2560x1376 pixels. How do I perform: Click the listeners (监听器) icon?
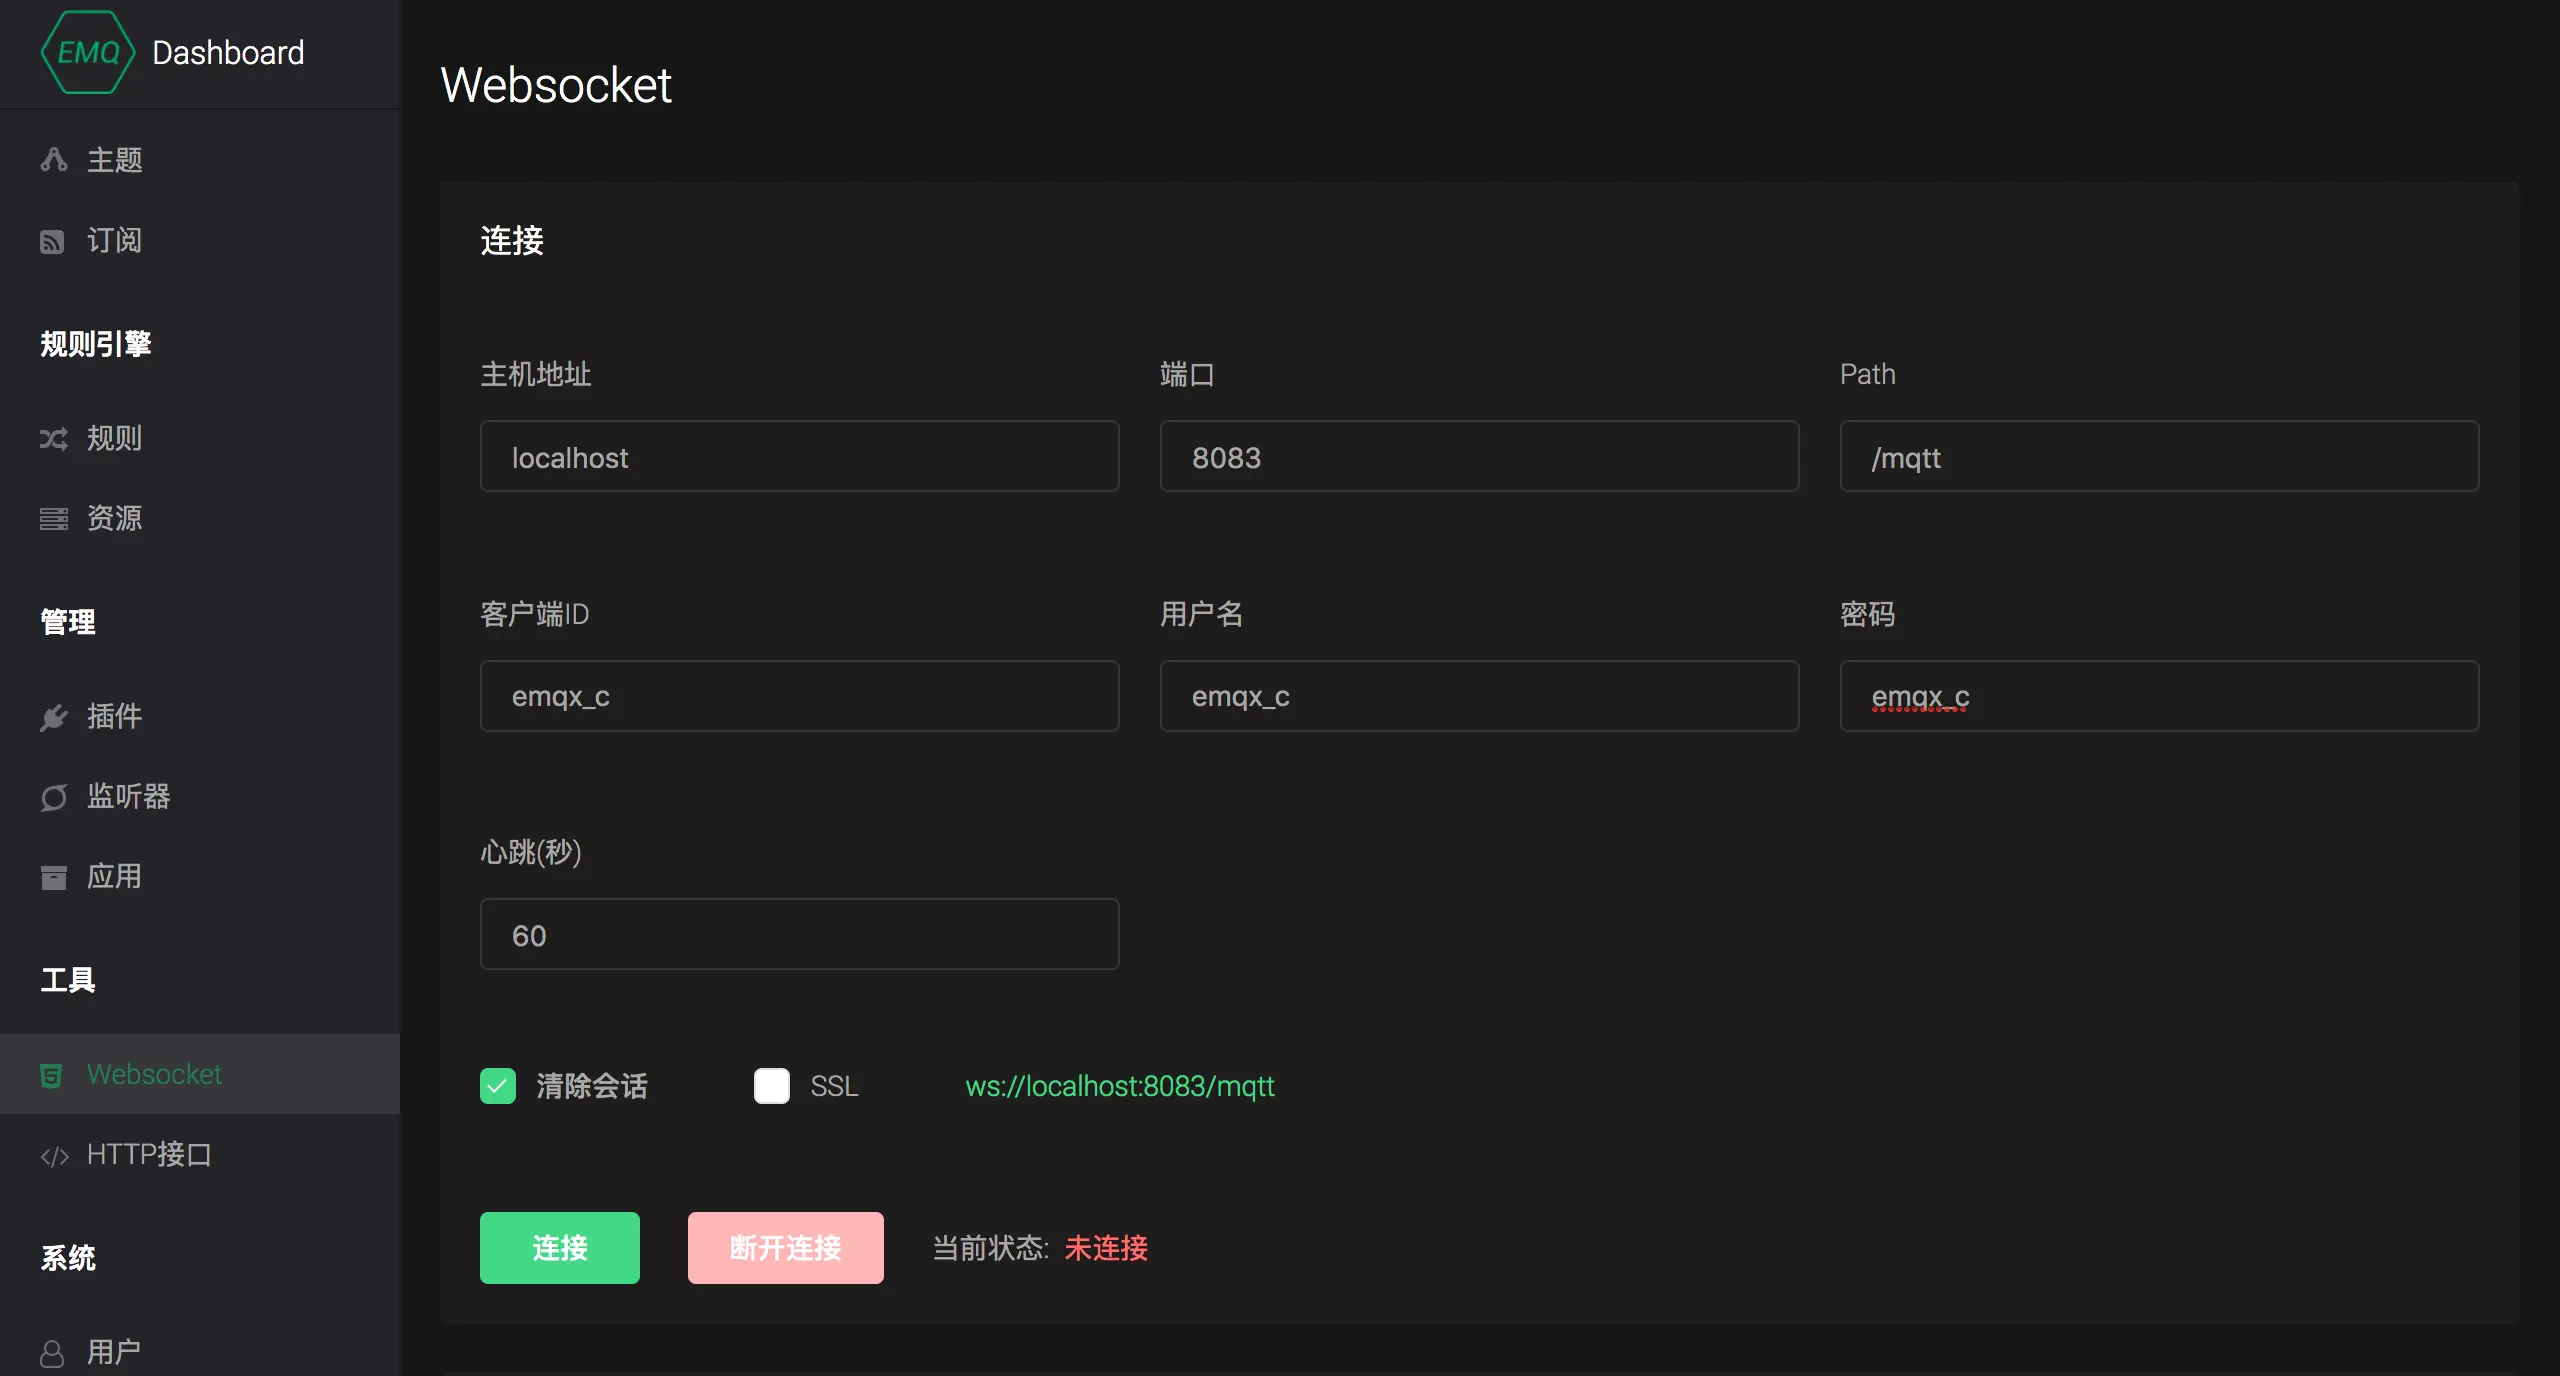pos(53,797)
